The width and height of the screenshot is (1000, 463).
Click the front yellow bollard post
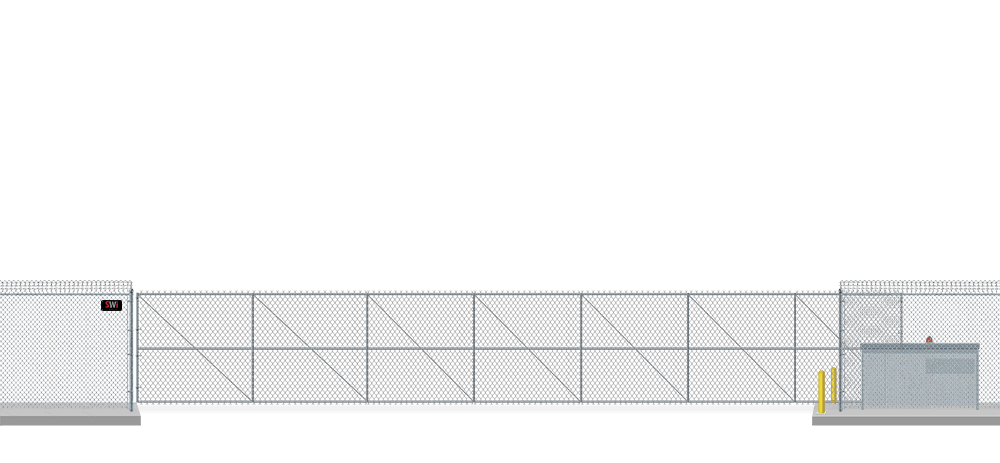[x=821, y=391]
